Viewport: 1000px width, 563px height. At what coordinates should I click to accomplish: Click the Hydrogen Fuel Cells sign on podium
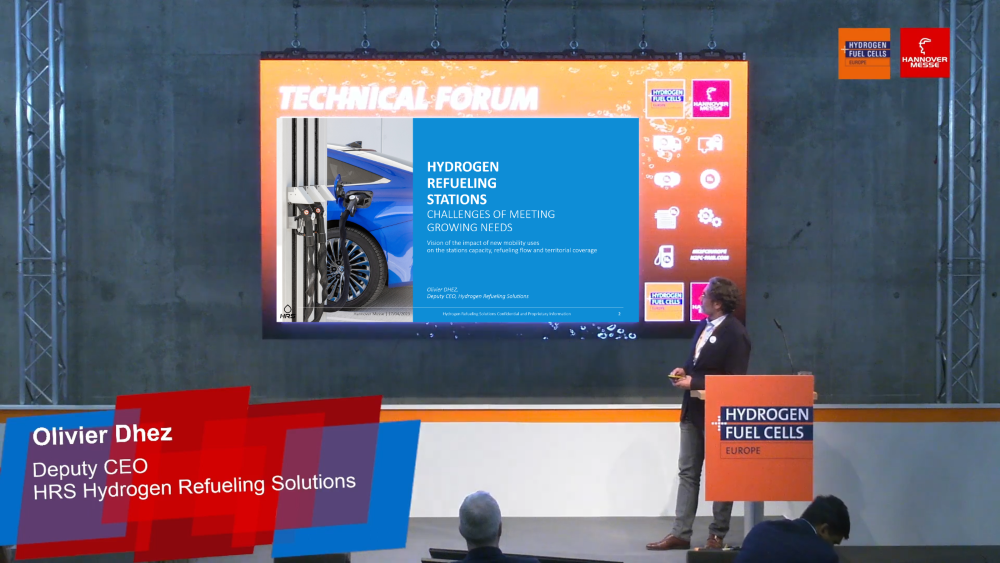tap(759, 429)
